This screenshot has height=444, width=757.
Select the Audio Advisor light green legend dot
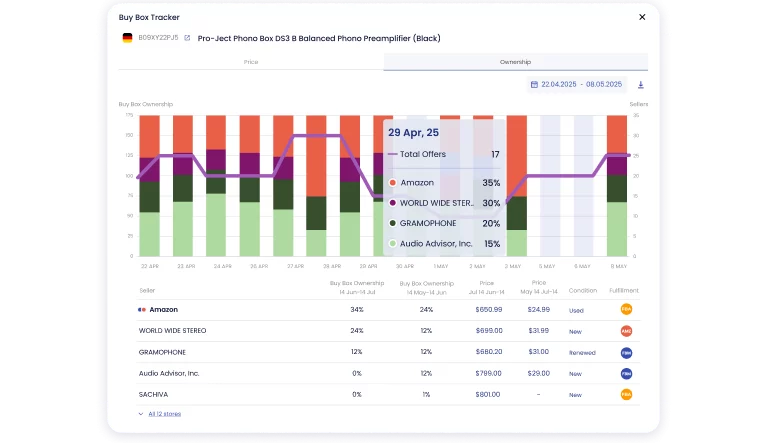[393, 243]
